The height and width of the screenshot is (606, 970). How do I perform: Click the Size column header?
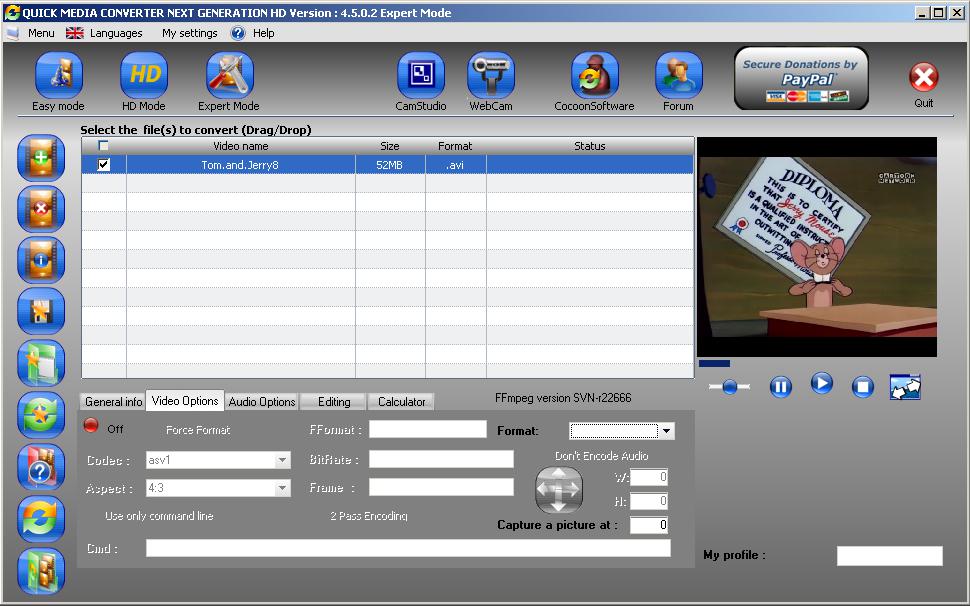click(x=390, y=146)
